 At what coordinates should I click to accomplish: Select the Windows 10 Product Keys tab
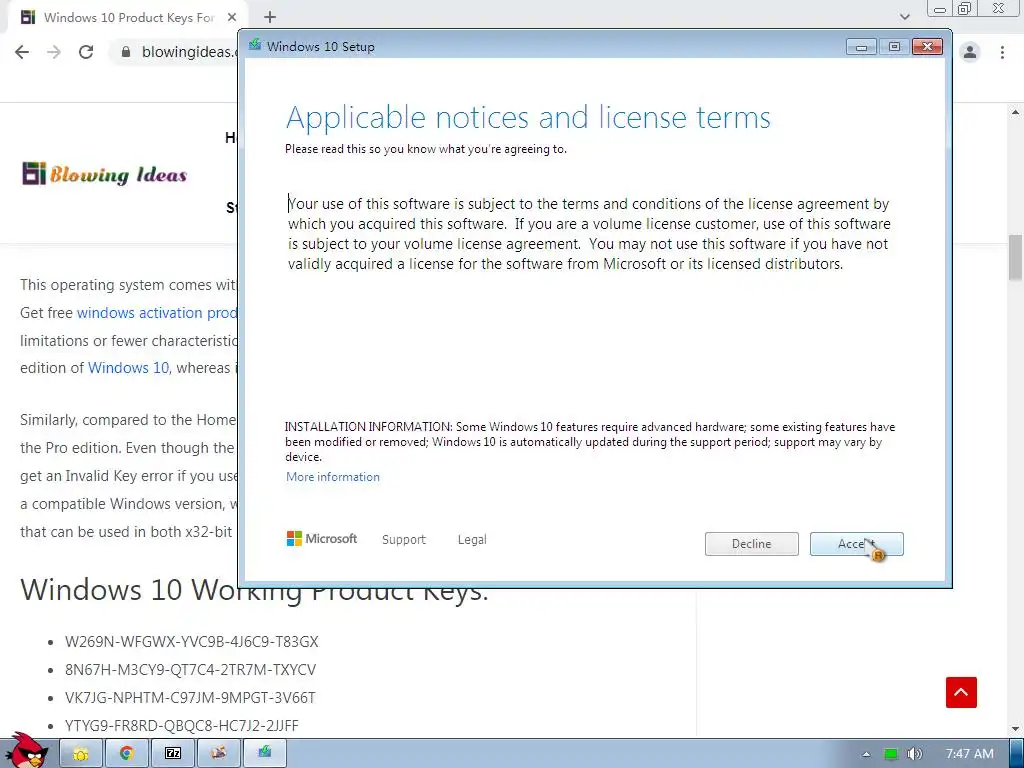point(126,18)
